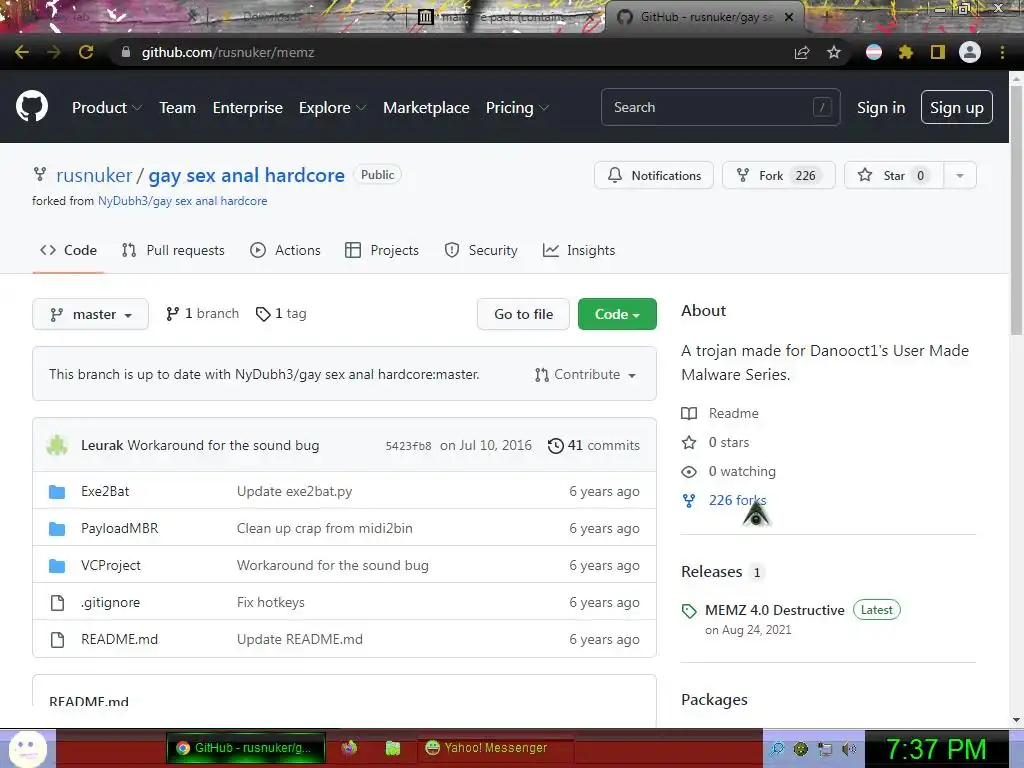Screen dimensions: 1024x768
Task: Click the Releases heading link
Action: click(712, 571)
